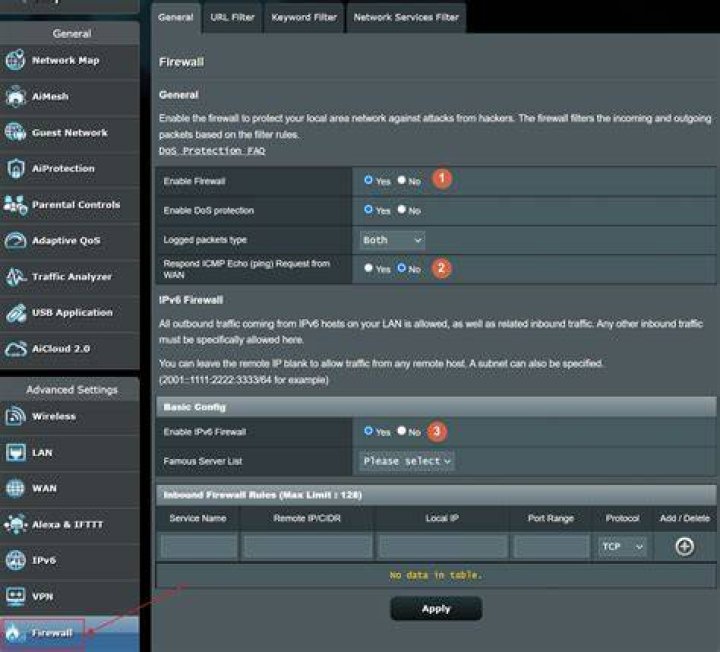
Task: Switch to the General tab
Action: tap(175, 17)
